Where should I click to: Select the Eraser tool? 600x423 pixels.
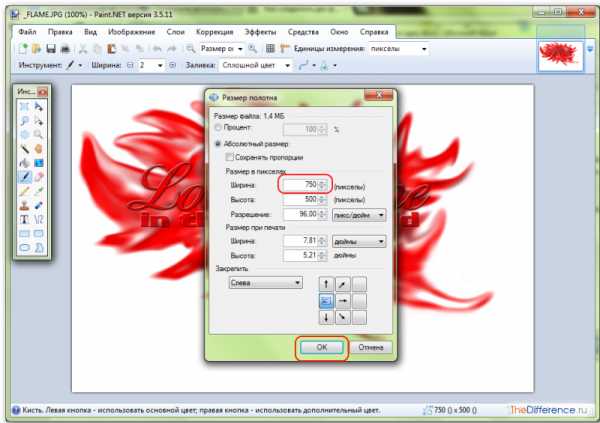coord(39,177)
